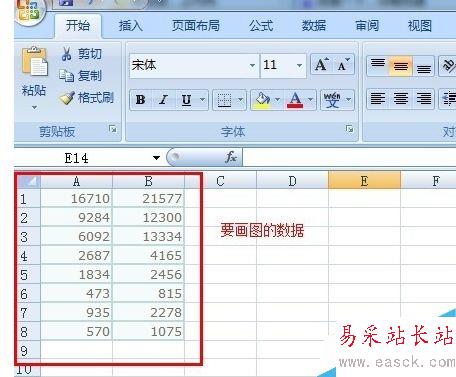The image size is (456, 377).
Task: Center text horizontally
Action: pyautogui.click(x=401, y=99)
